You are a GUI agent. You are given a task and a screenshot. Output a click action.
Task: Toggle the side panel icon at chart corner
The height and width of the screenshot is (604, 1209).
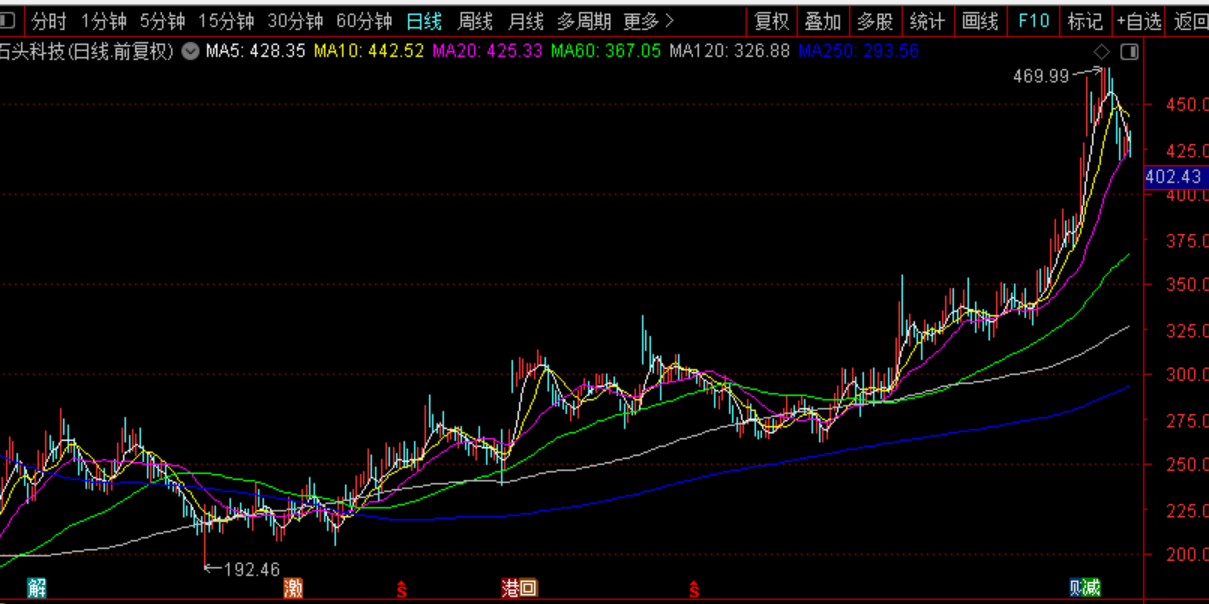[1129, 51]
